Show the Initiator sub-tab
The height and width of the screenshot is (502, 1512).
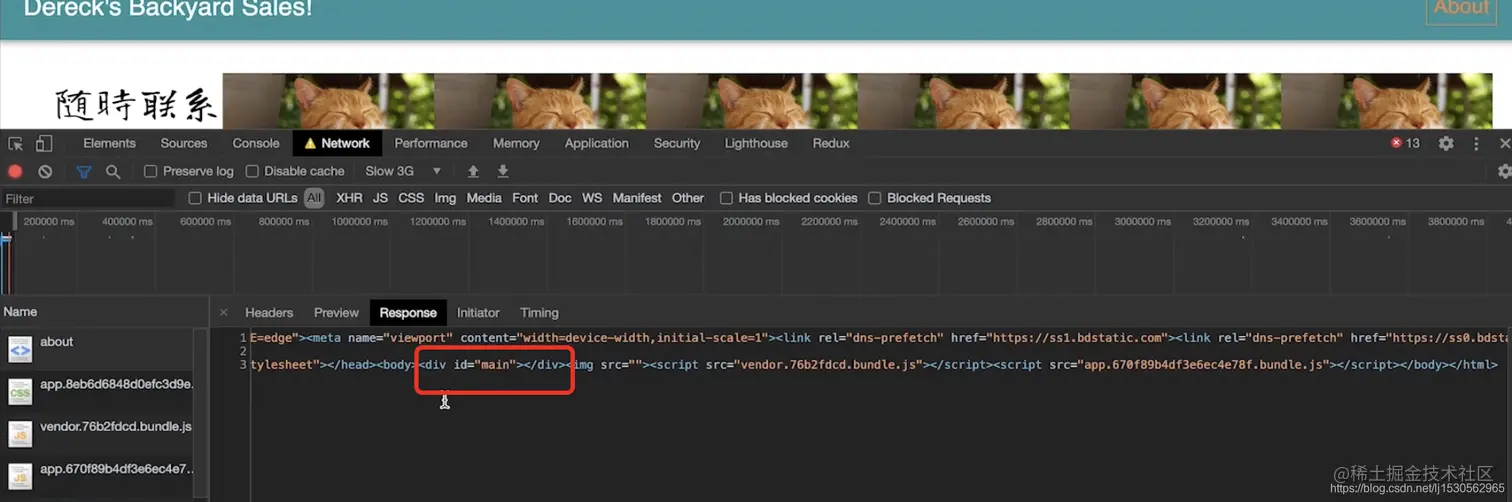pyautogui.click(x=478, y=313)
